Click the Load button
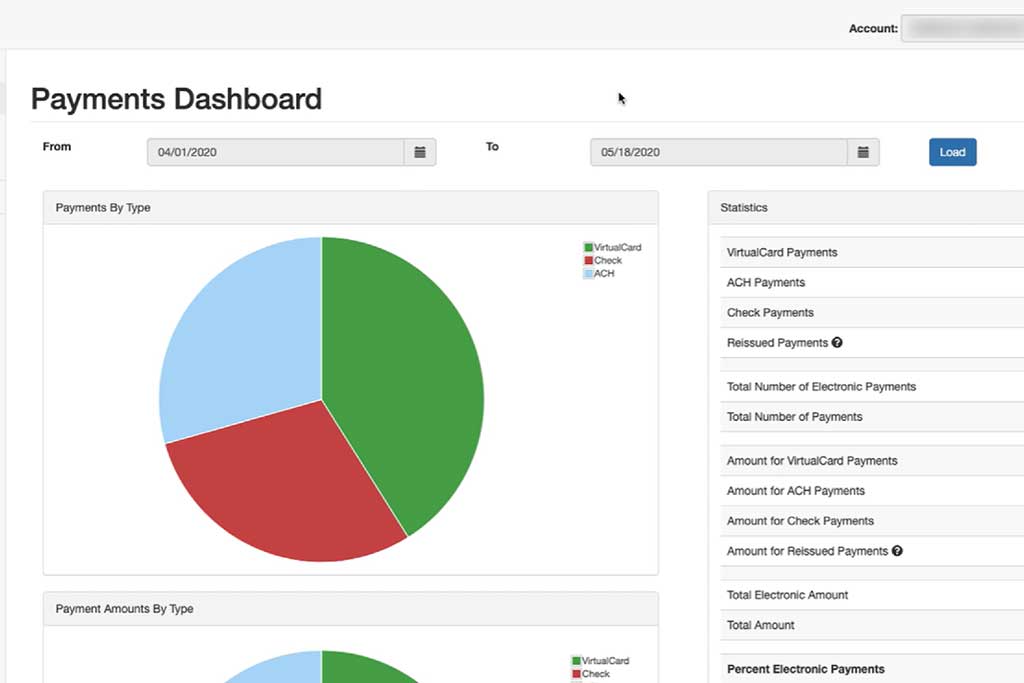The height and width of the screenshot is (683, 1024). [952, 152]
